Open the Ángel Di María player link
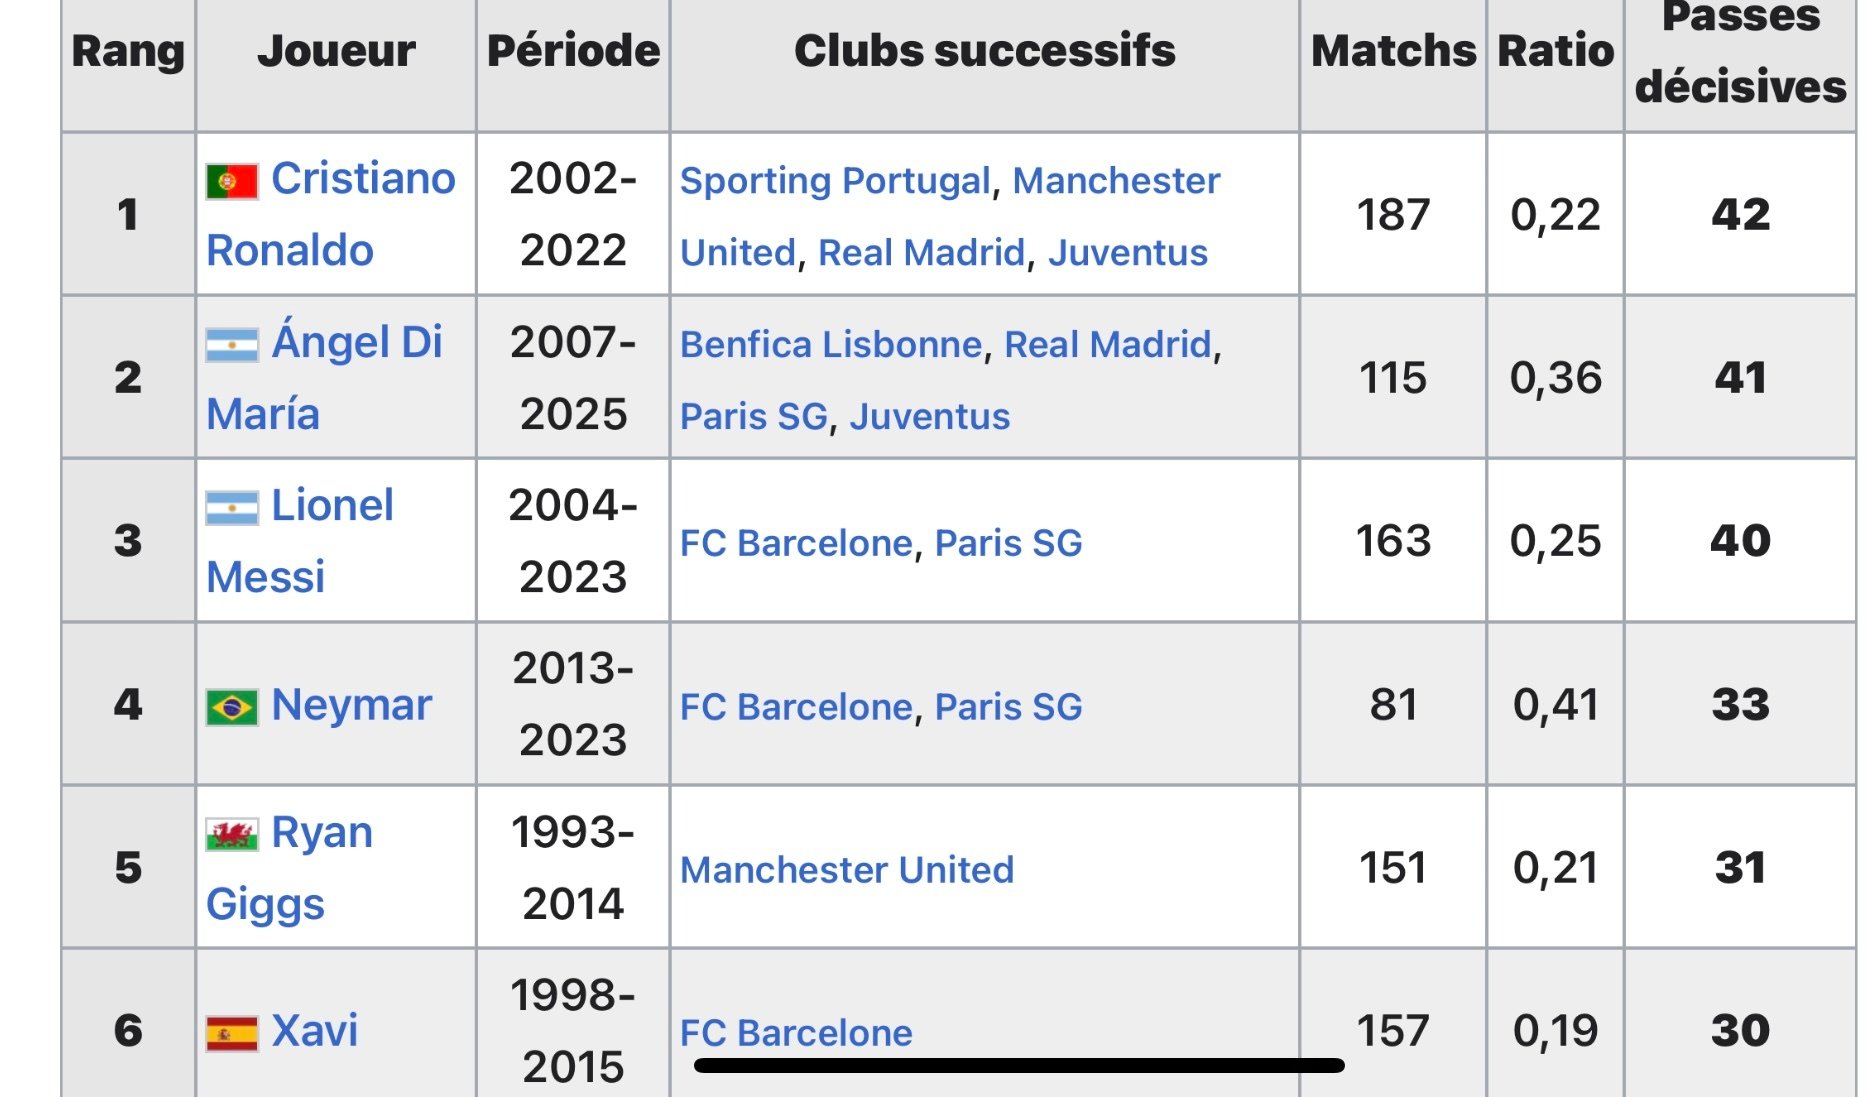Screen dimensions: 1870x1097 coord(356,343)
